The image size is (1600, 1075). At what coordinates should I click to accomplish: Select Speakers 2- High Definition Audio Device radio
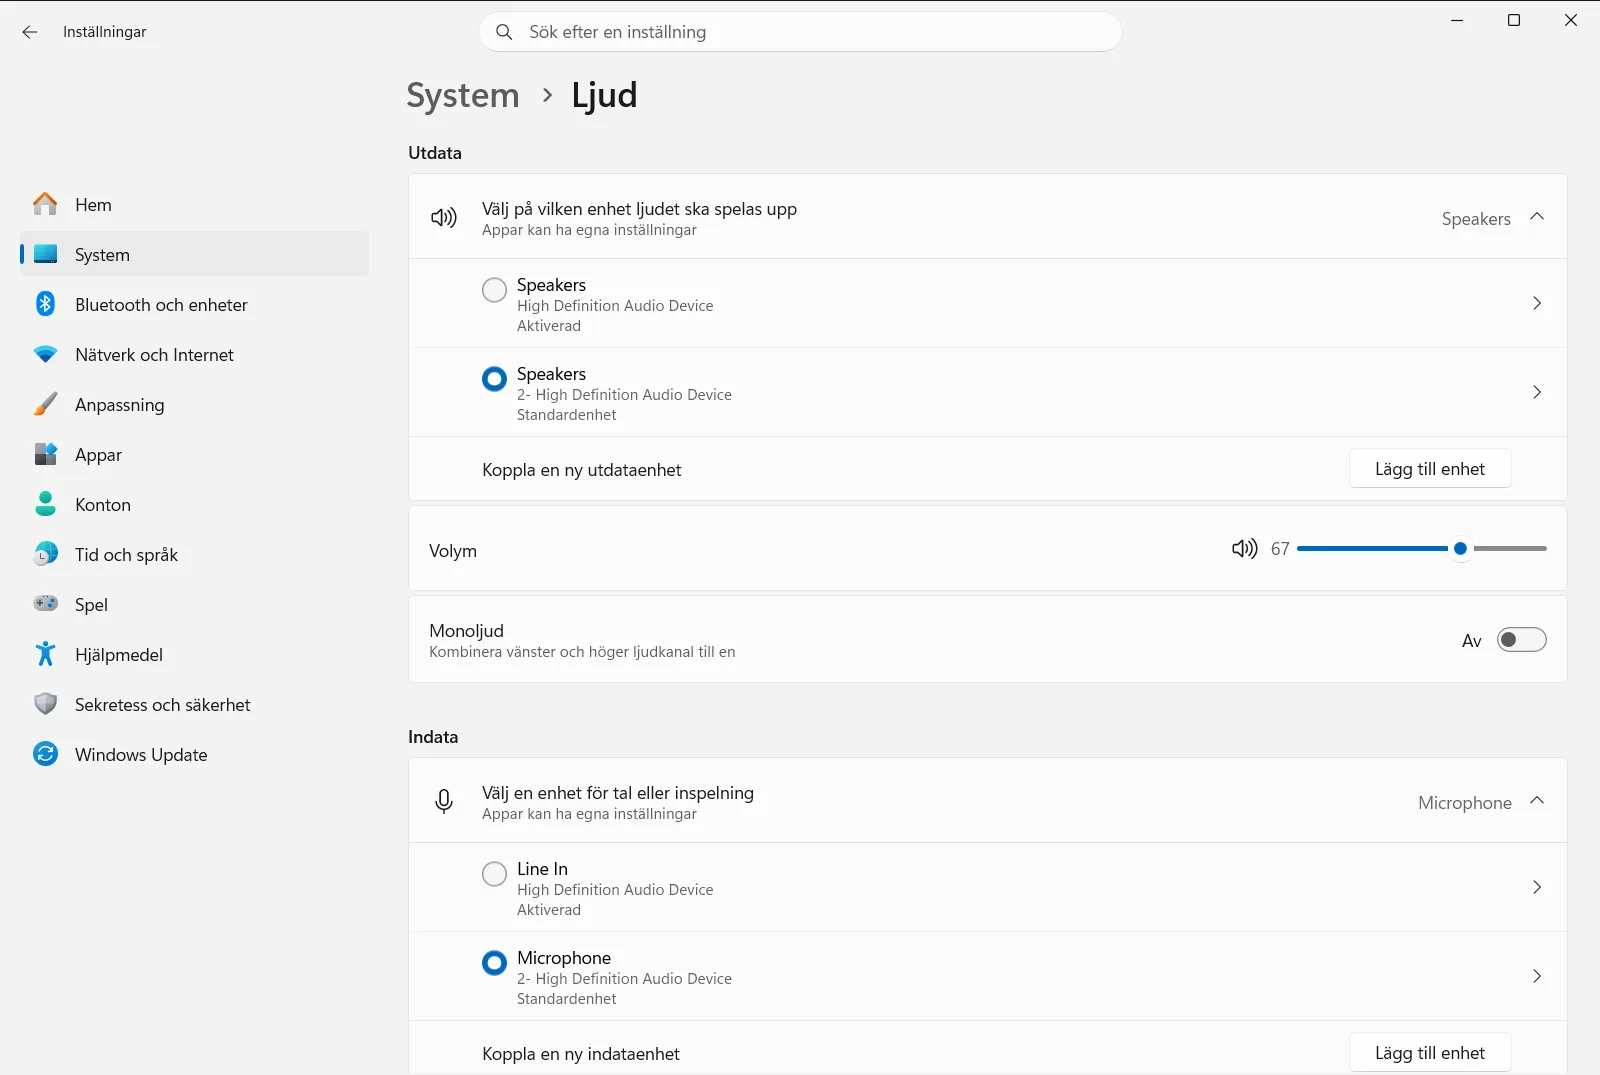point(494,379)
